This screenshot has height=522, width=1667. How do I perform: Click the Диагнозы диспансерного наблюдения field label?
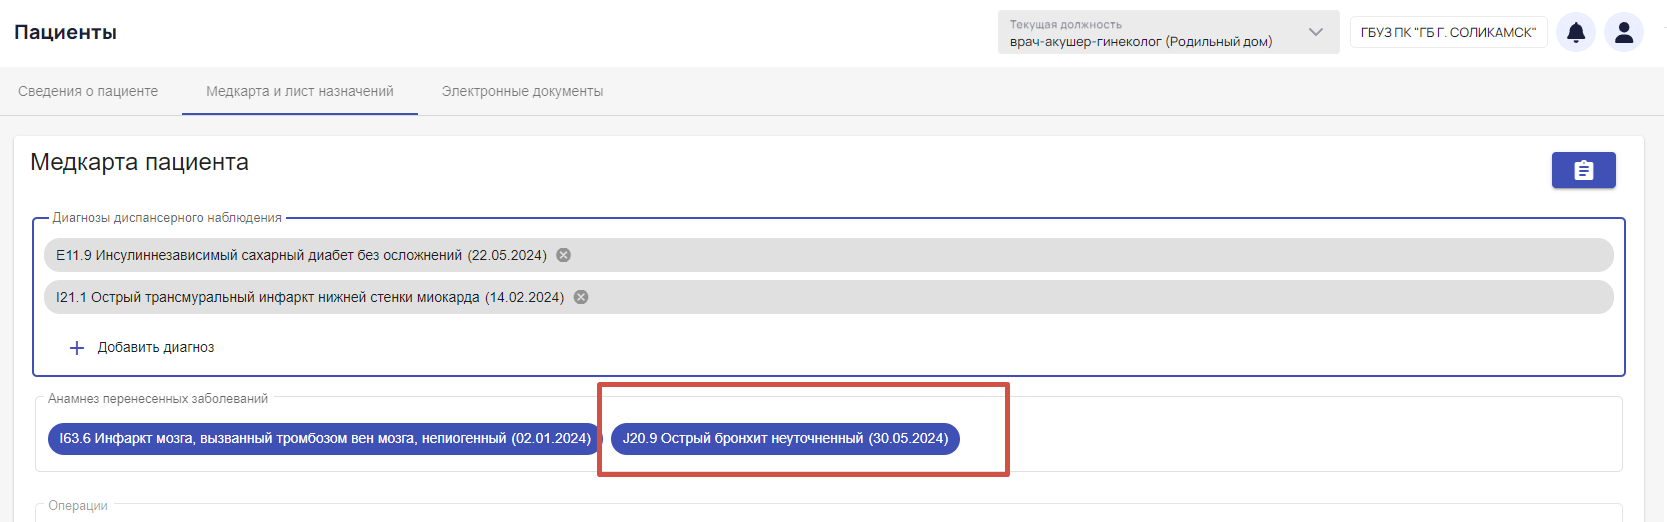coord(167,218)
